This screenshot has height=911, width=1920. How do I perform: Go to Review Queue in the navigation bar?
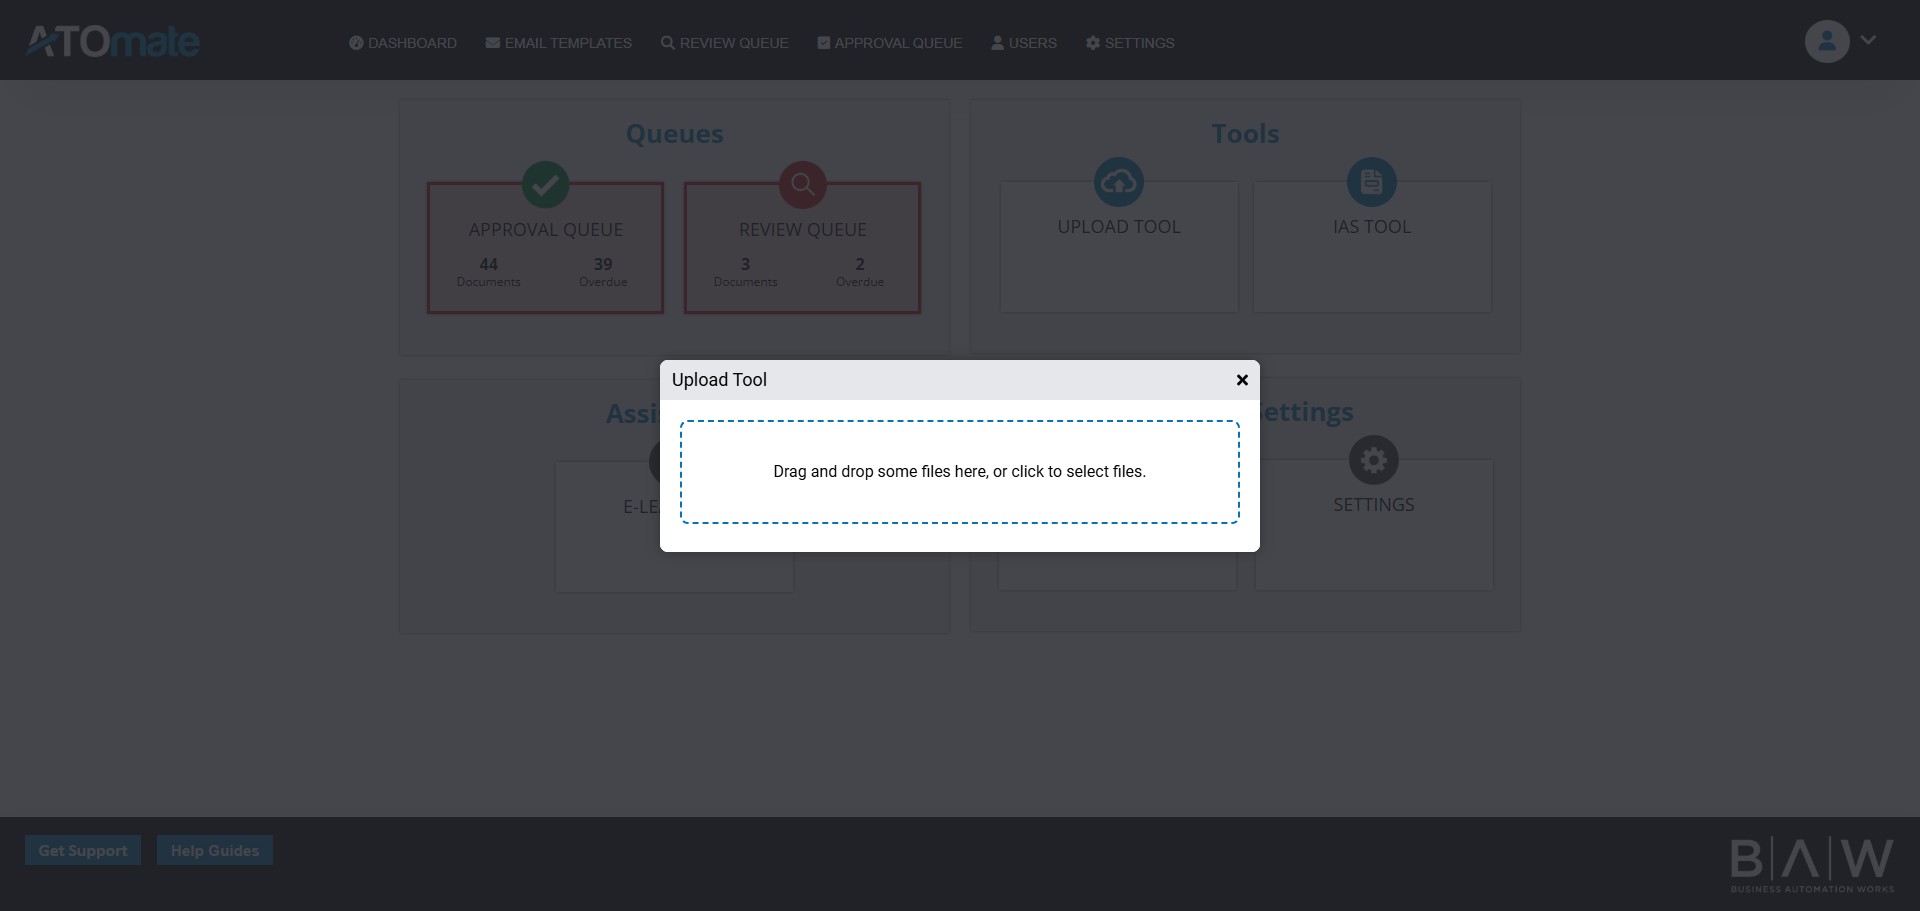725,43
